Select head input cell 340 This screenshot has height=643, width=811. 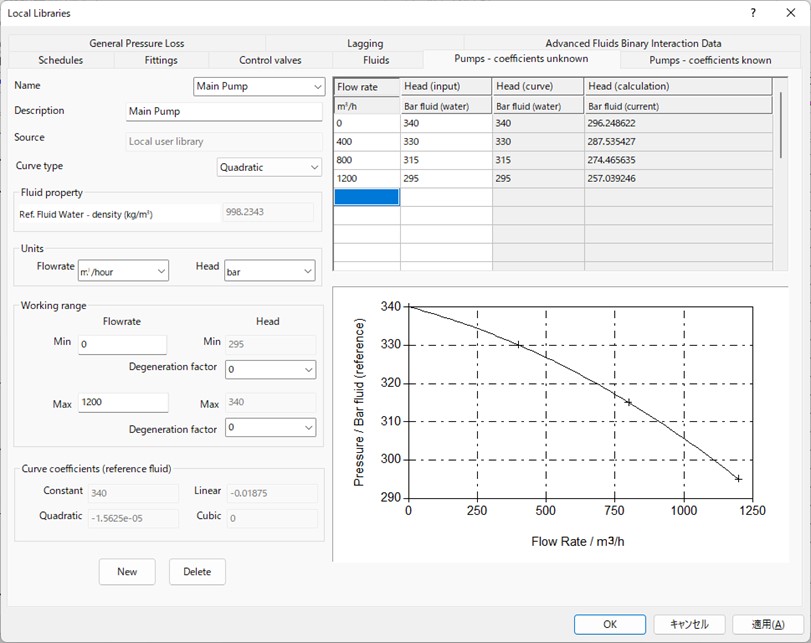pyautogui.click(x=446, y=123)
